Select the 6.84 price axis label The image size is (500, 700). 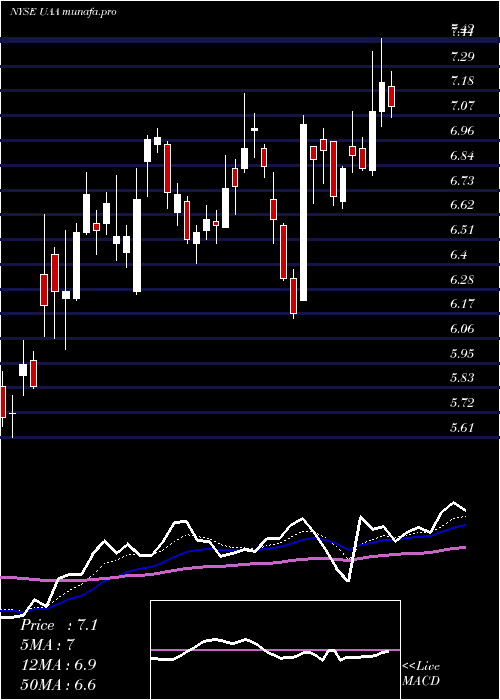click(x=462, y=156)
